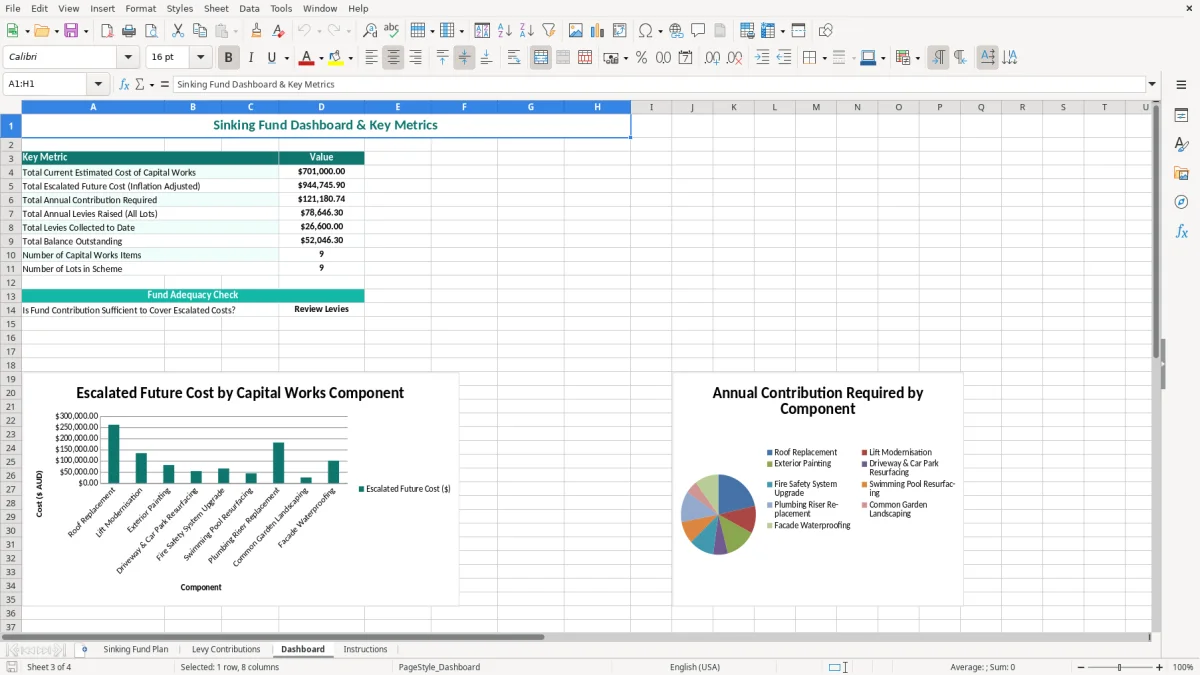1200x675 pixels.
Task: Increase the cell indent
Action: [762, 58]
